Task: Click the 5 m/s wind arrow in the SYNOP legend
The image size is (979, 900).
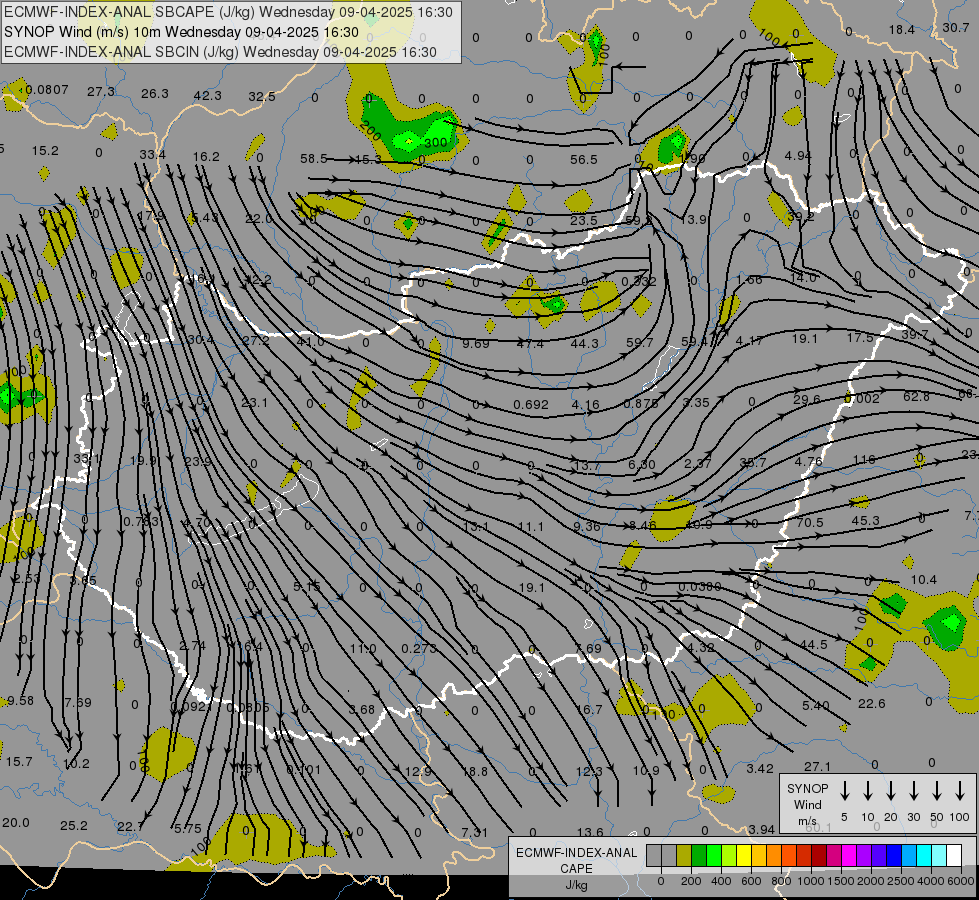Action: [844, 791]
